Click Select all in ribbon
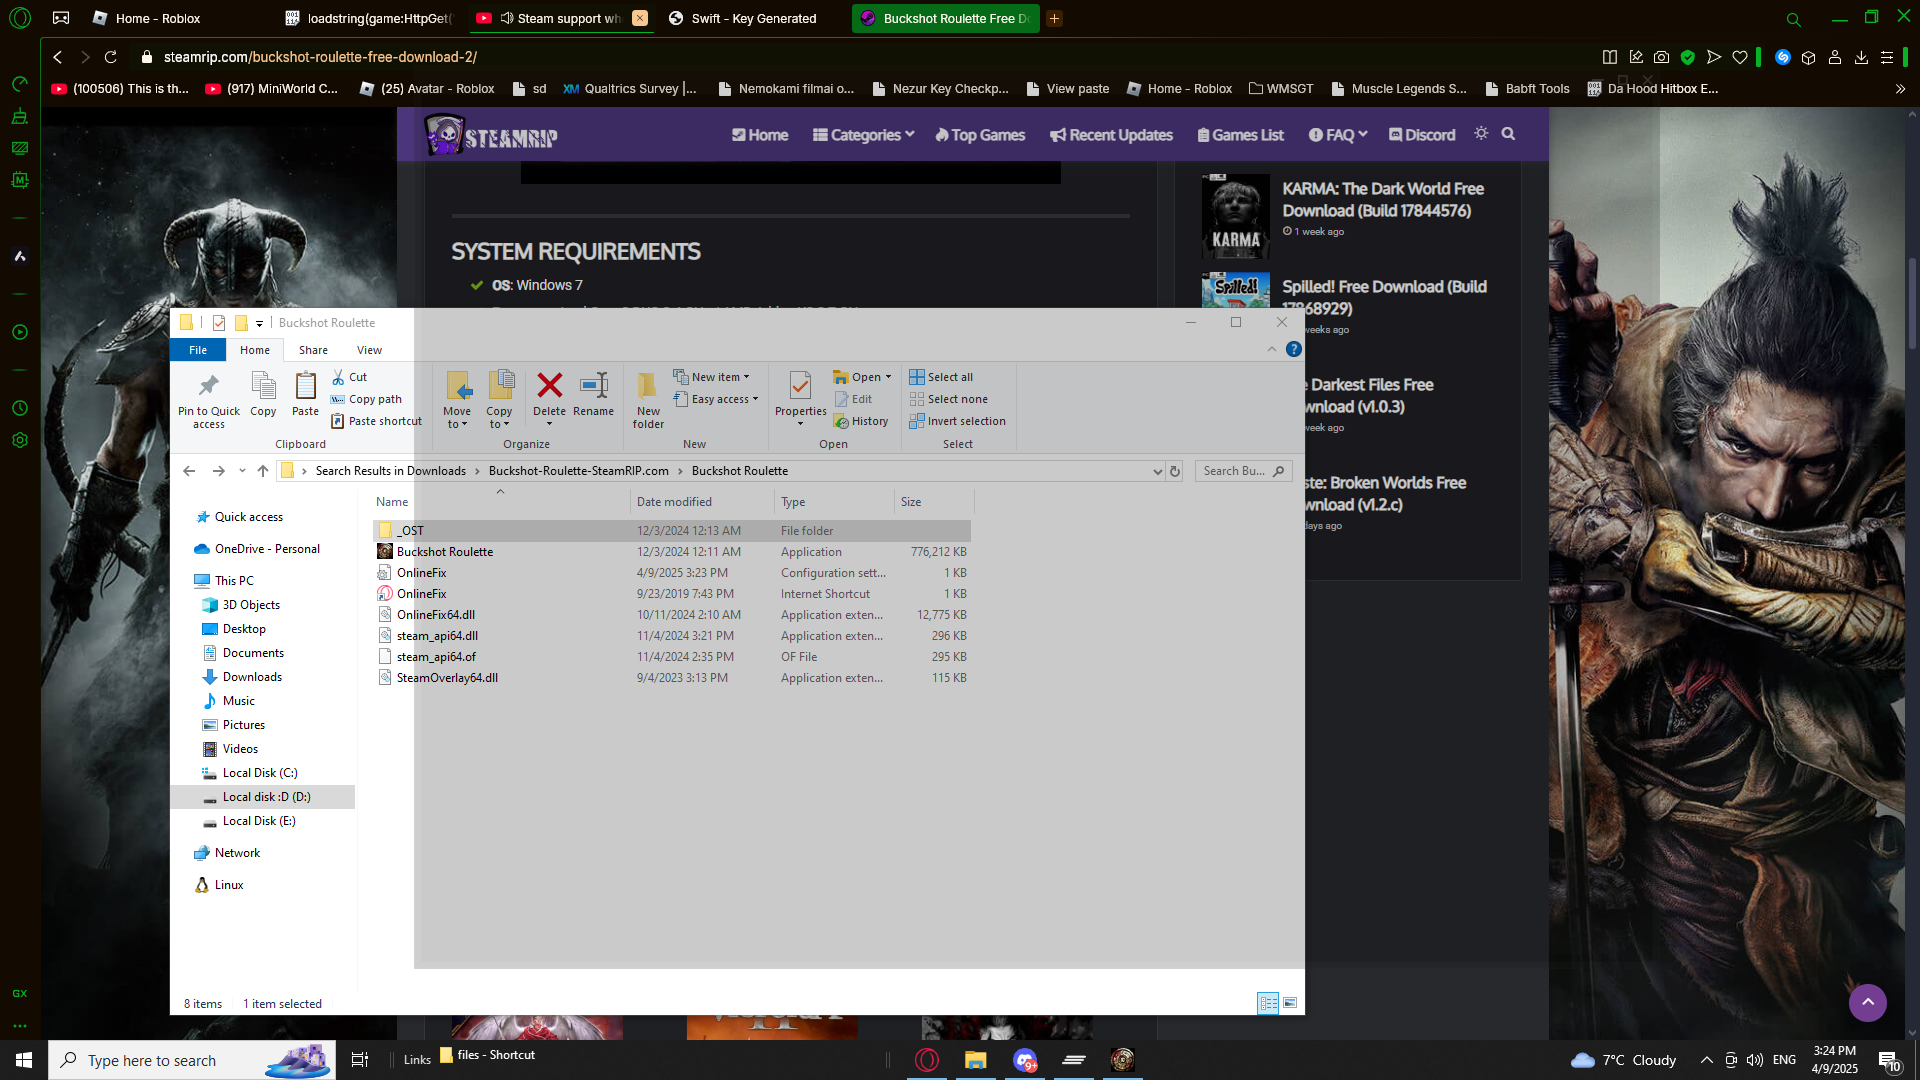 pos(941,377)
